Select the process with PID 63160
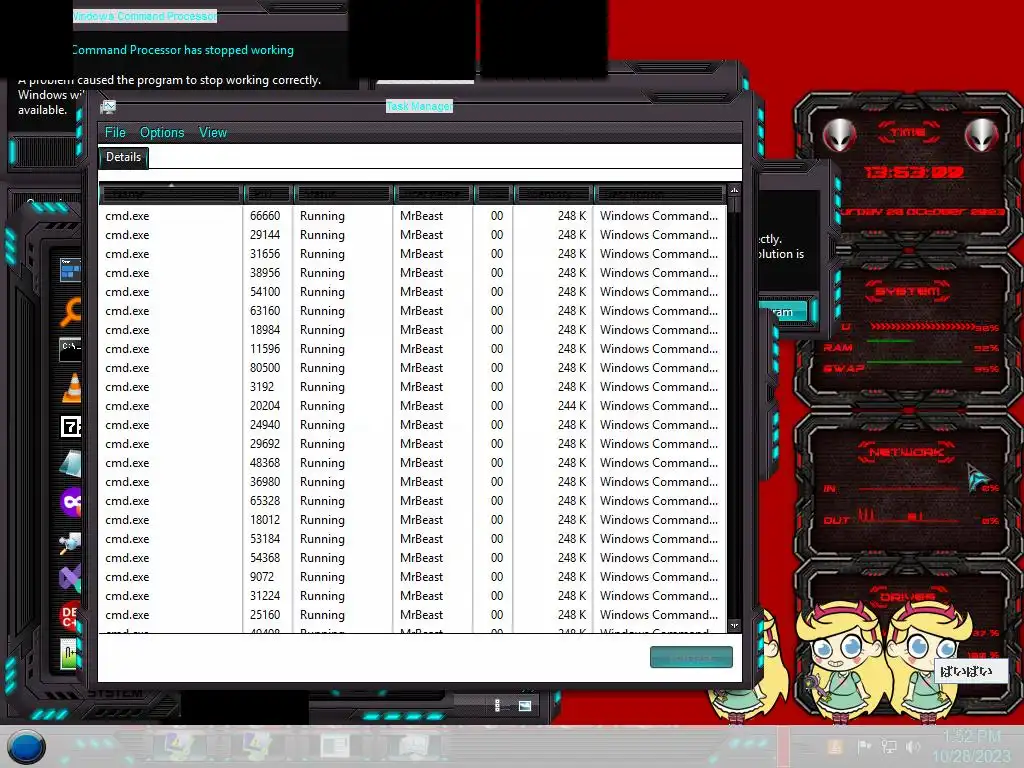 coord(413,311)
